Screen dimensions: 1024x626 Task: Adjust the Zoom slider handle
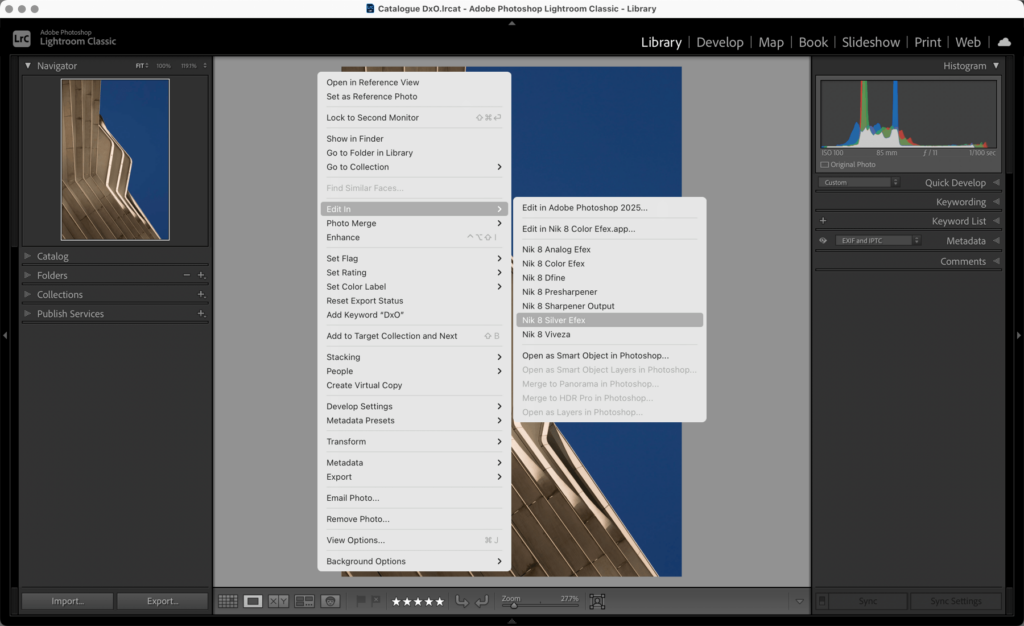[514, 605]
